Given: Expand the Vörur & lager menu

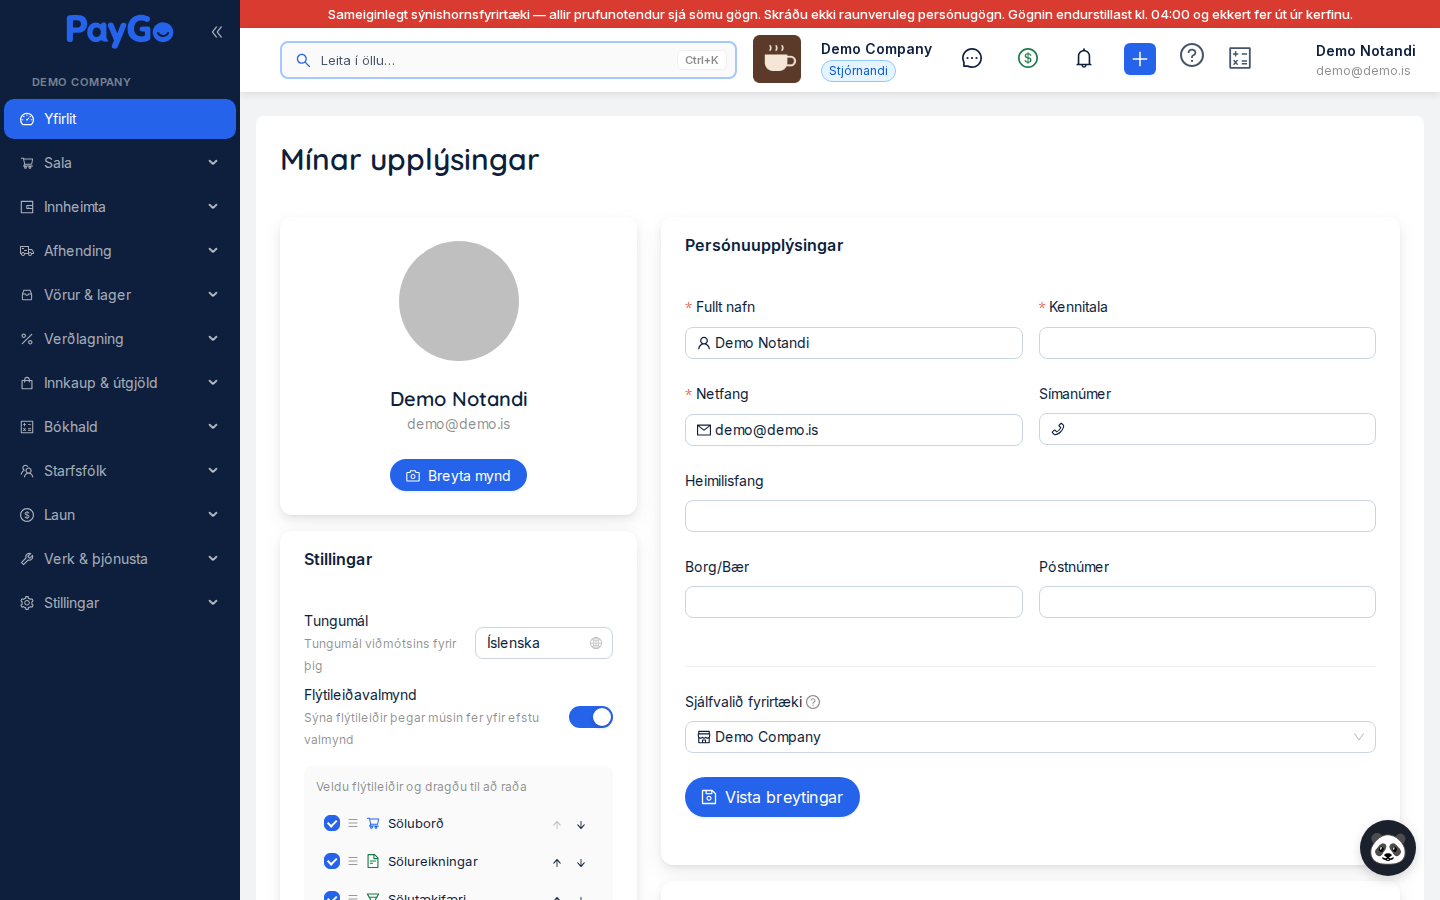Looking at the screenshot, I should [120, 295].
